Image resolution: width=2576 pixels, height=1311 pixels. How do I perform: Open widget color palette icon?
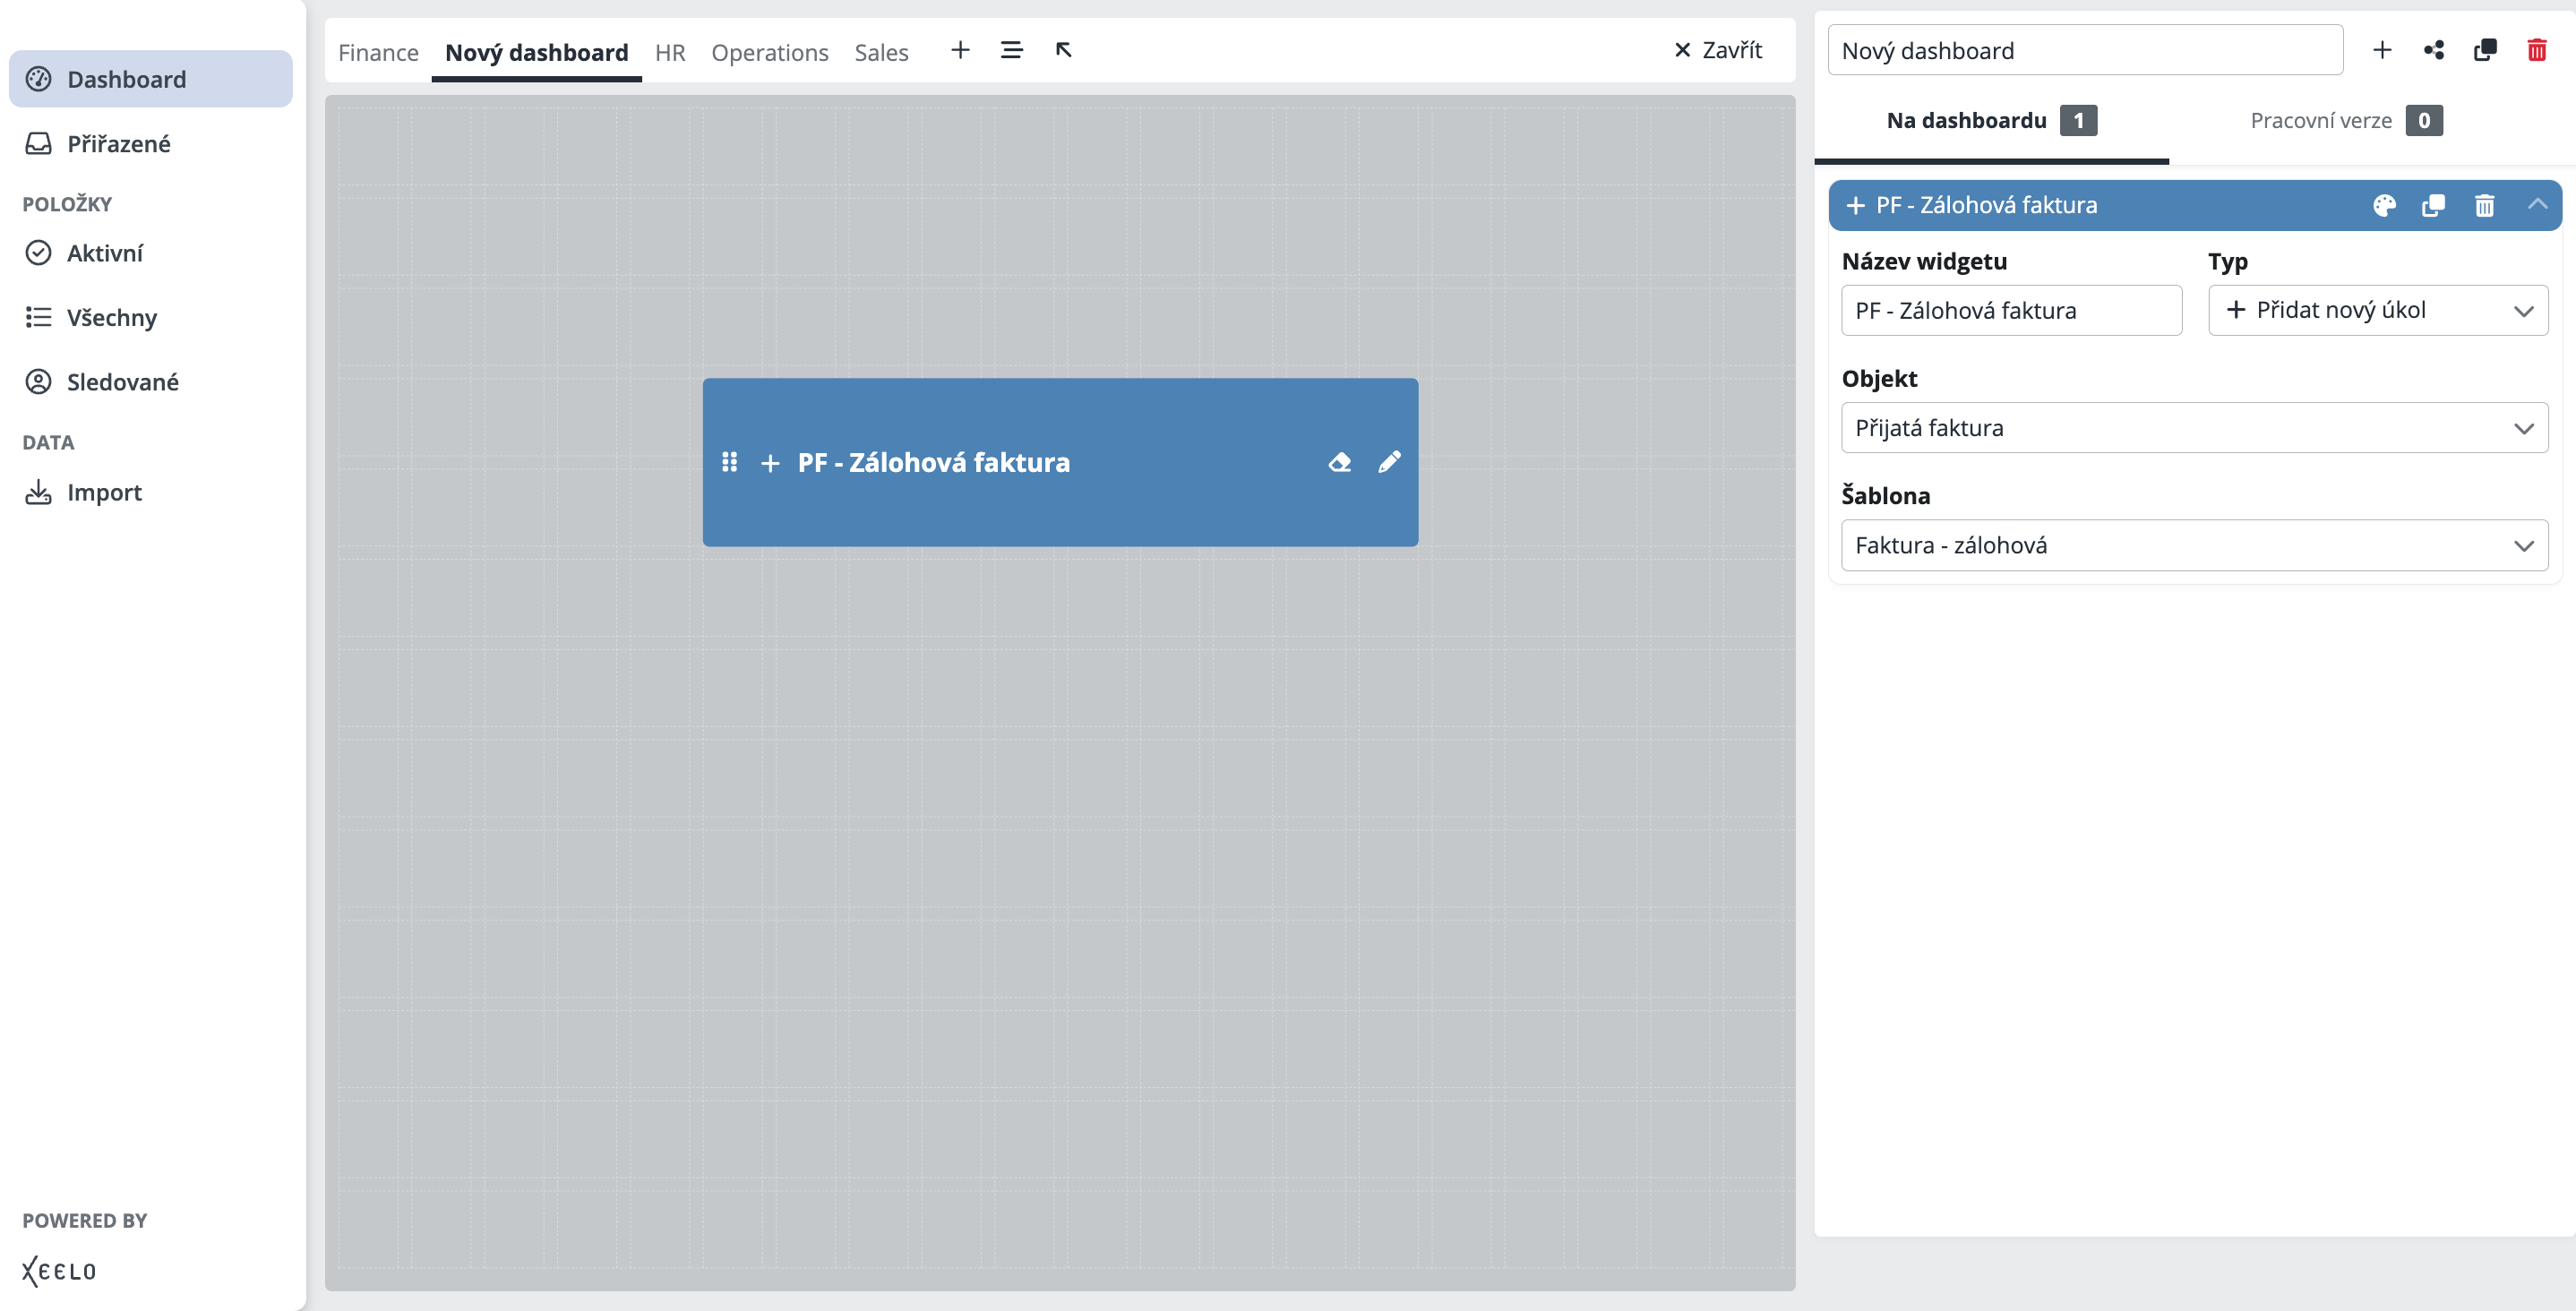[2384, 205]
